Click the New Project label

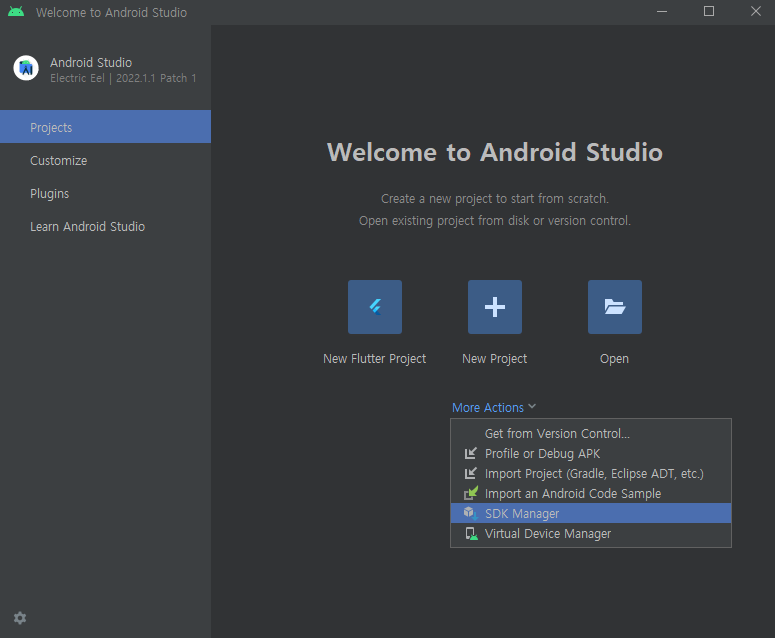coord(495,359)
